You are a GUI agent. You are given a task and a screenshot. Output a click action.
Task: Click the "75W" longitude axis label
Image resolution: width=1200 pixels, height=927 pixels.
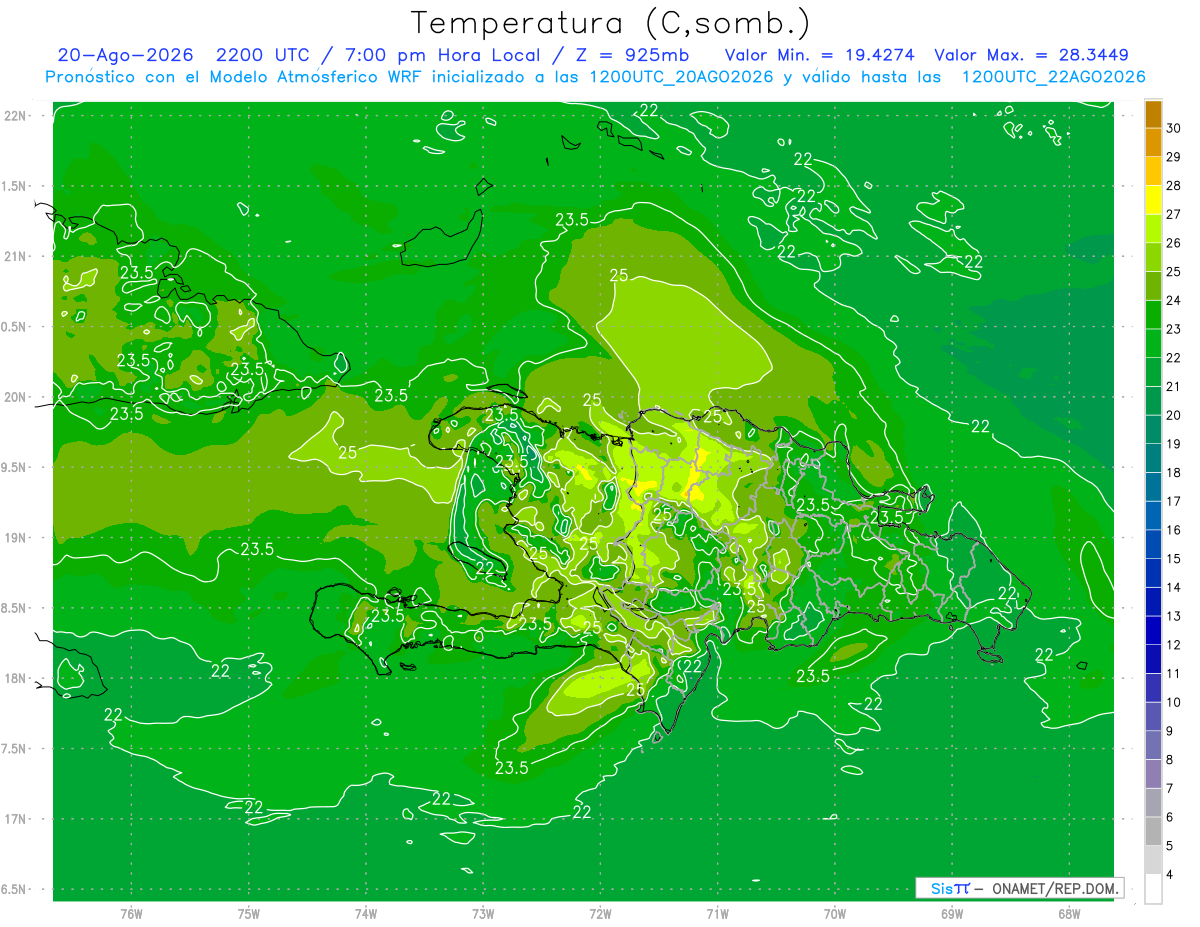point(249,914)
